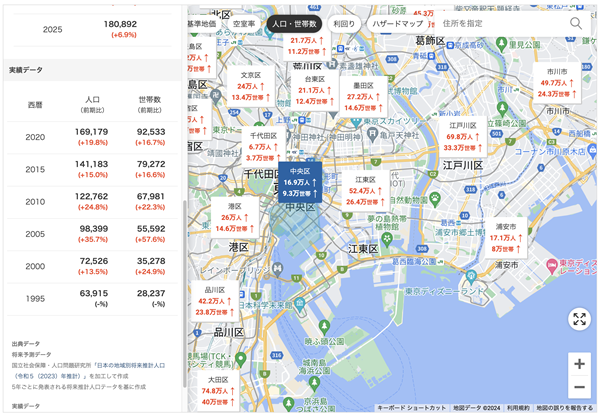
Task: Click the 城南島海浜公園 park marker
Action: click(x=315, y=383)
